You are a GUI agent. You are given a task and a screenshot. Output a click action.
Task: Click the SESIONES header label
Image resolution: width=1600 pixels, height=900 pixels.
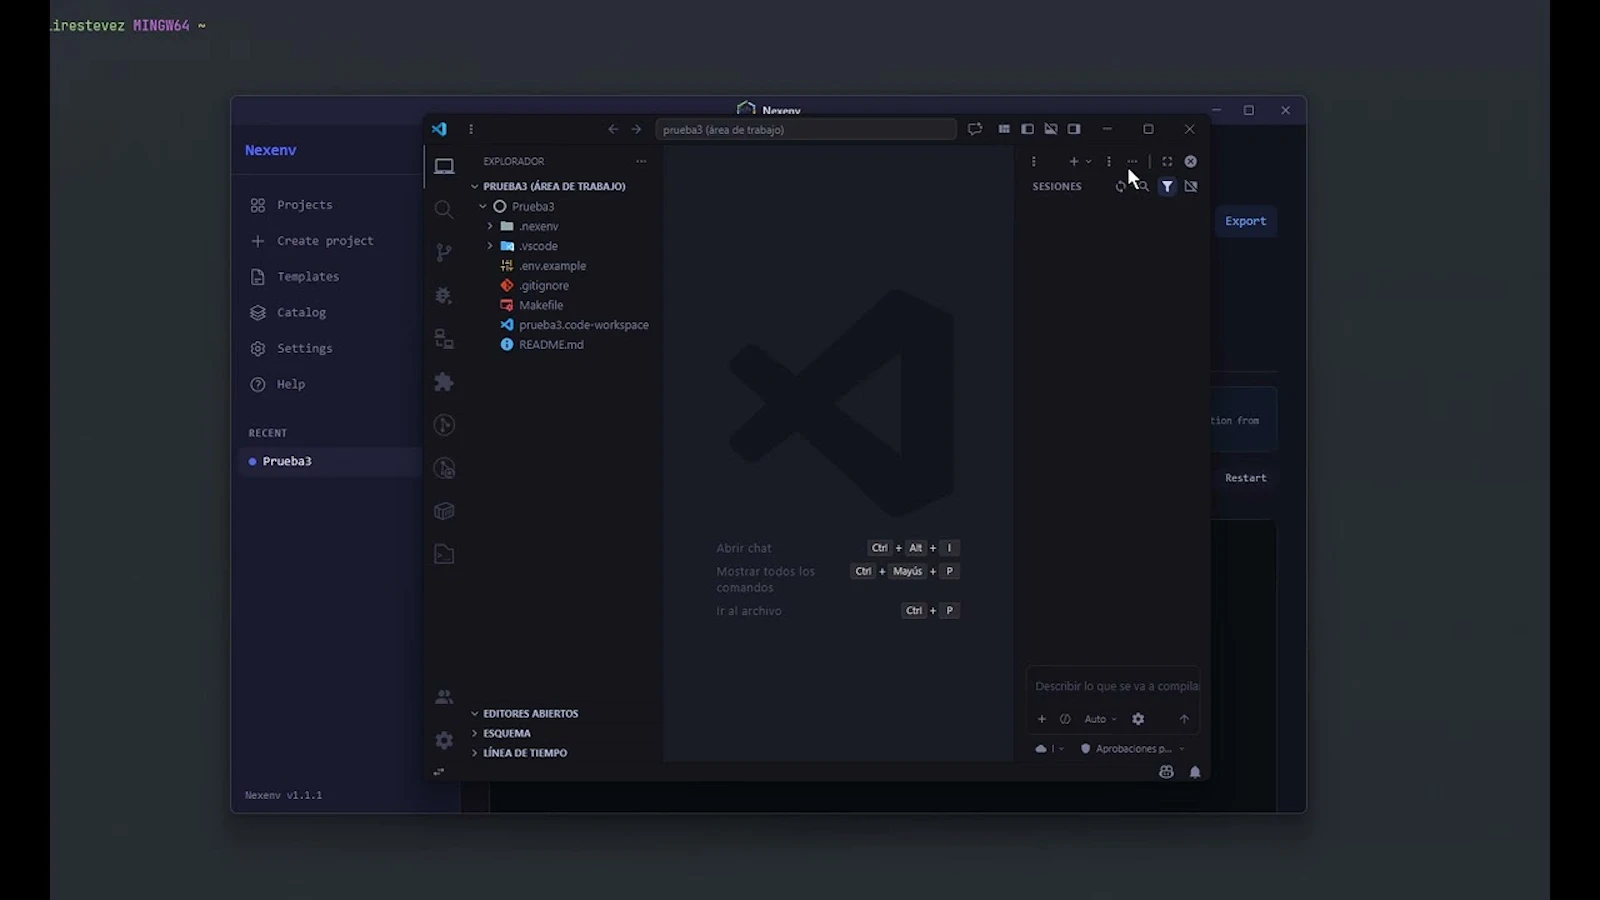(x=1057, y=186)
